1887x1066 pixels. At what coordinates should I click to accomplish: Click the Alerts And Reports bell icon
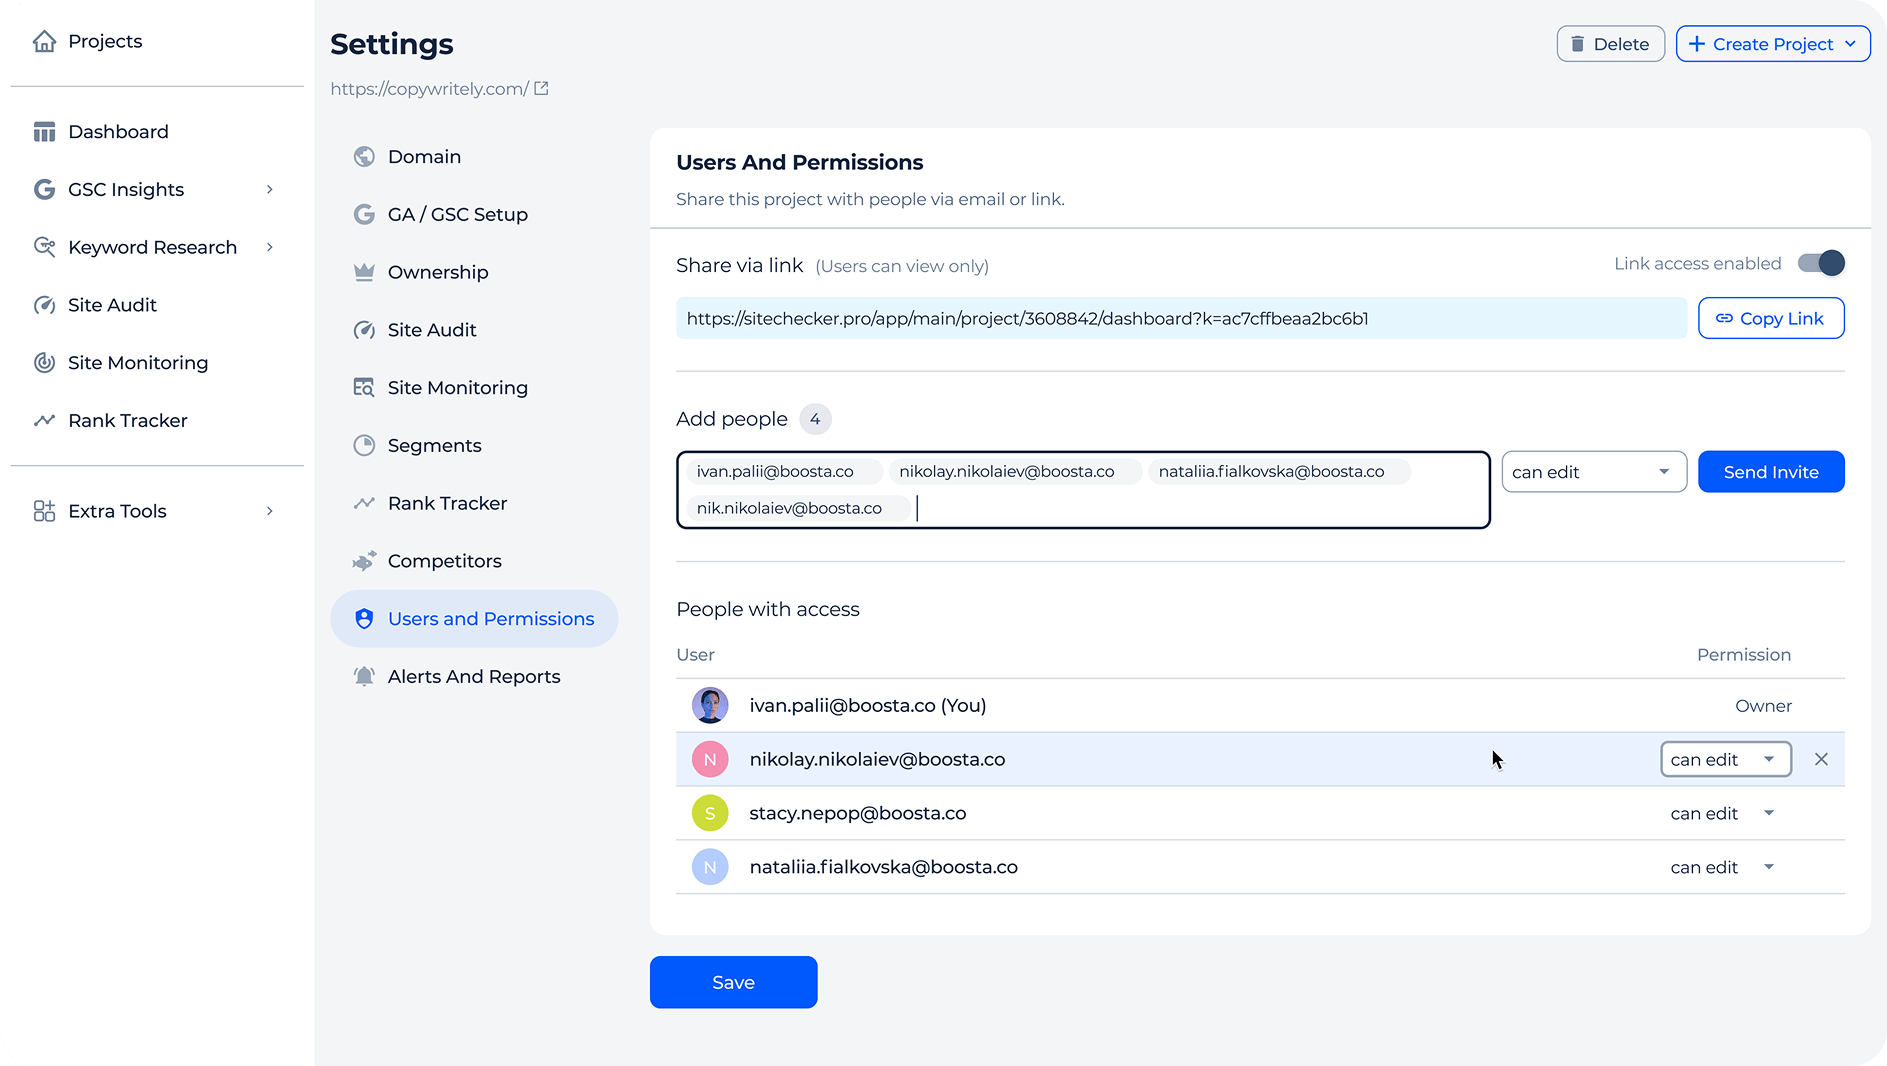(x=364, y=677)
